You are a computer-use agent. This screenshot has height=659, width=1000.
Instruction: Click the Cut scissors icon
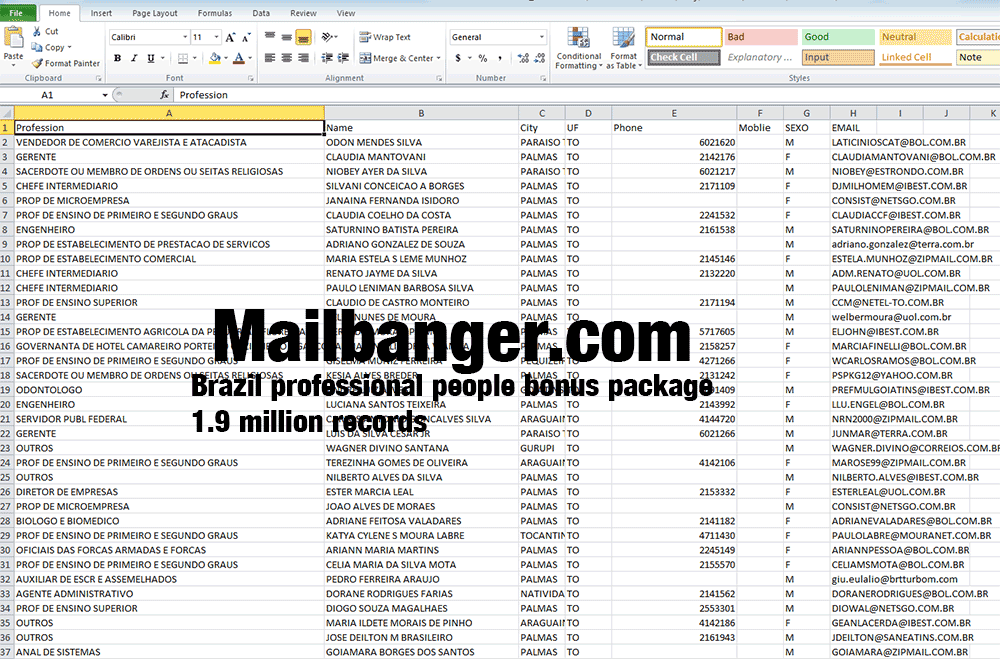[x=37, y=31]
